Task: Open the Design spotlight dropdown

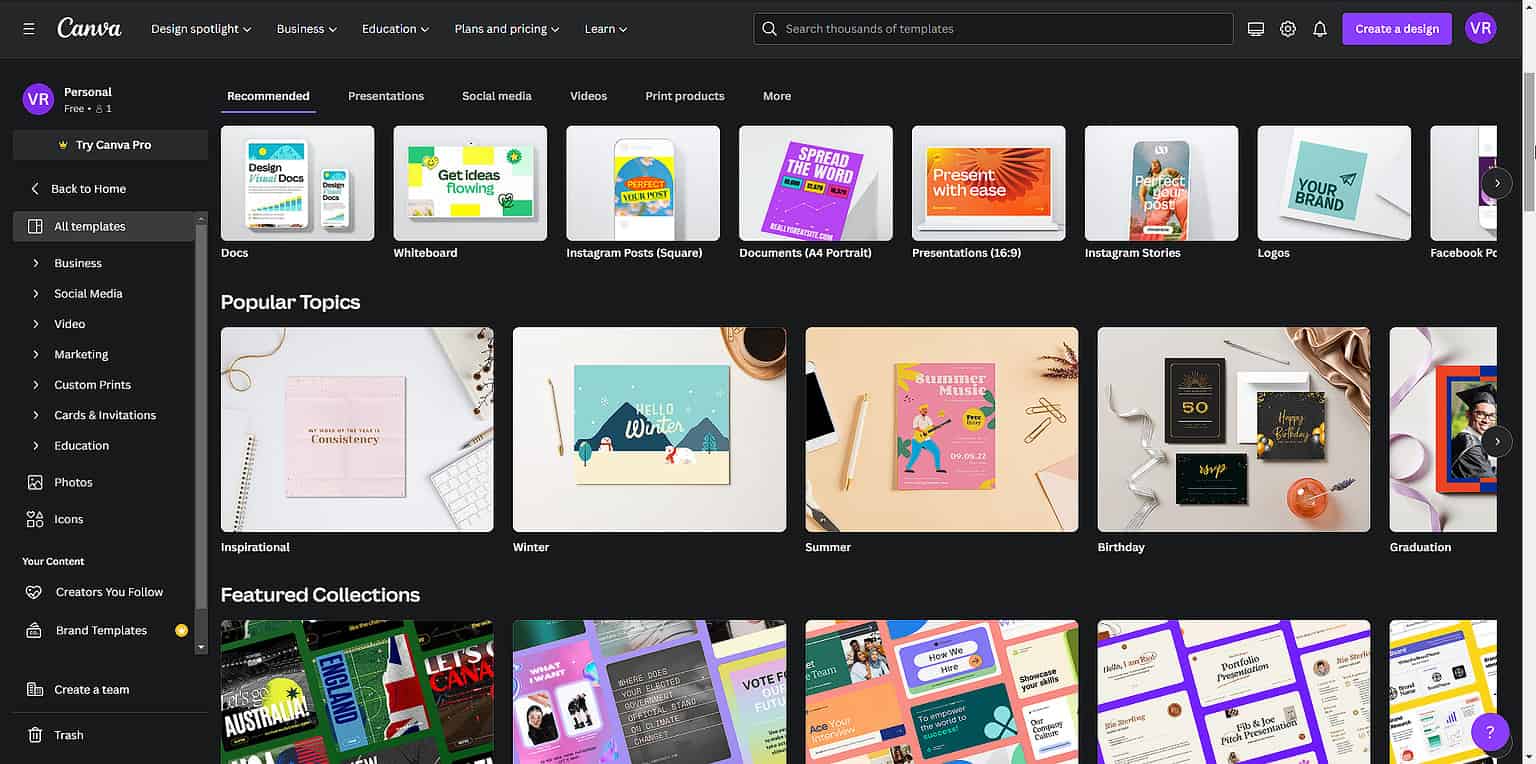Action: coord(200,29)
